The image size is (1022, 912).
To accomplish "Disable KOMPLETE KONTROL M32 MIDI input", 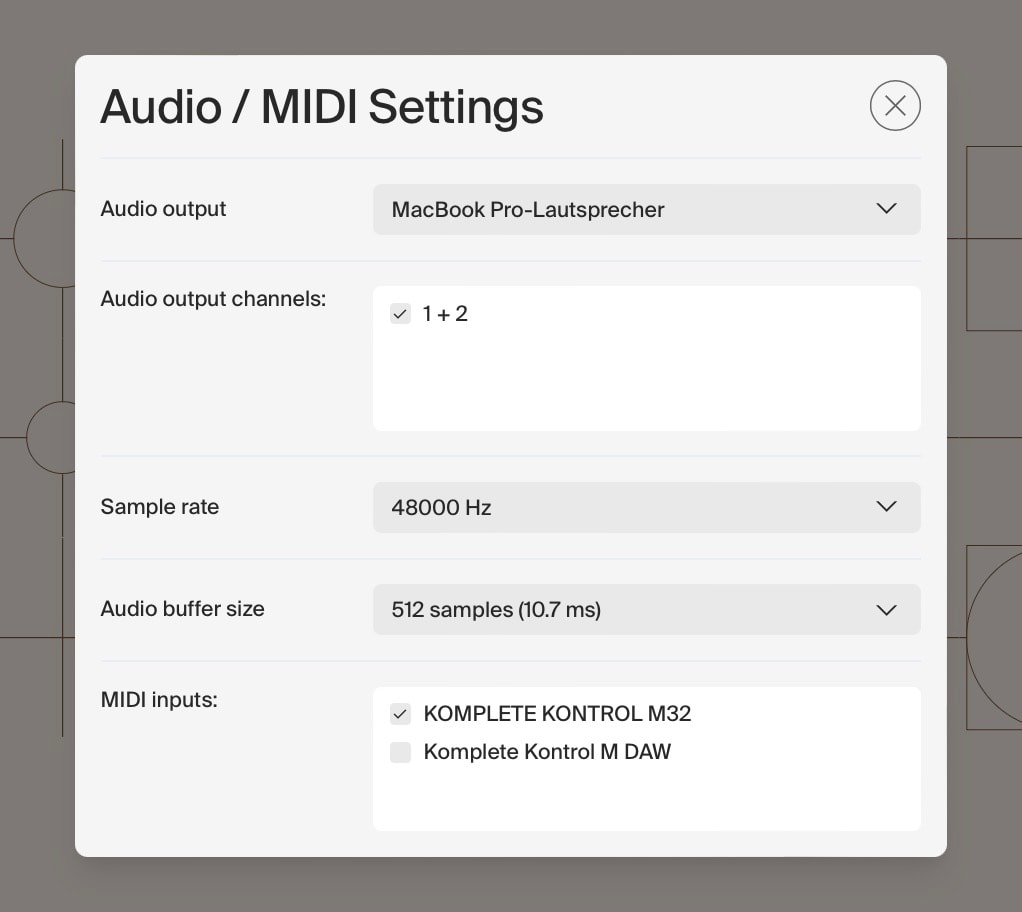I will coord(400,714).
